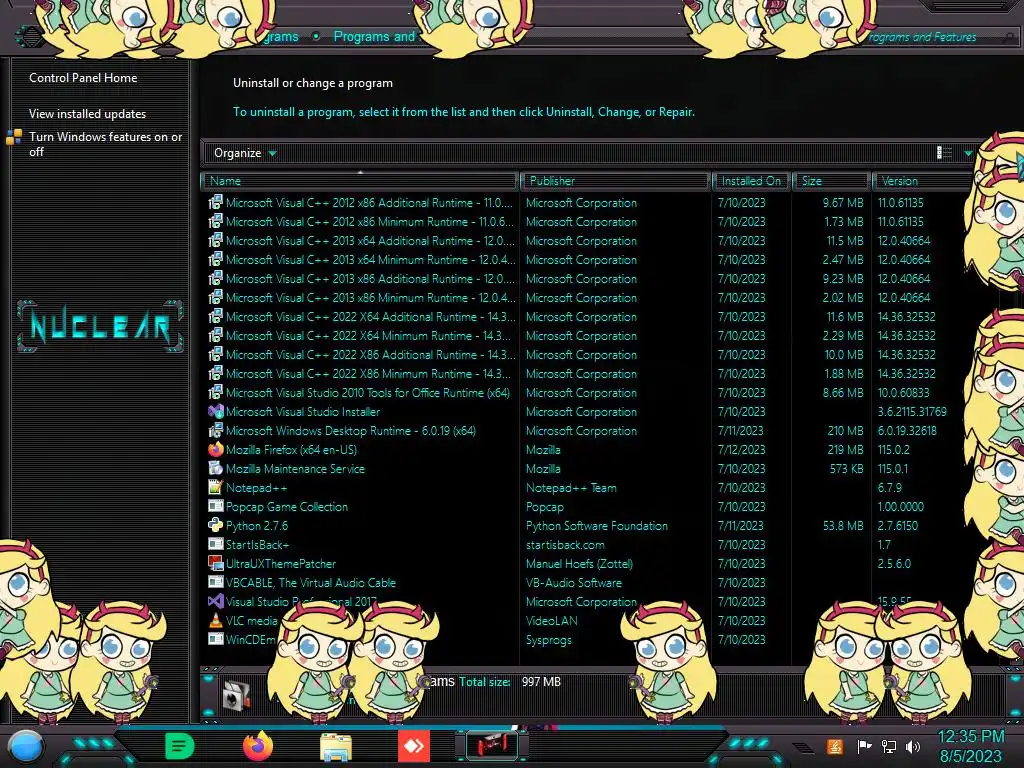
Task: Open the network tray icon
Action: 889,746
